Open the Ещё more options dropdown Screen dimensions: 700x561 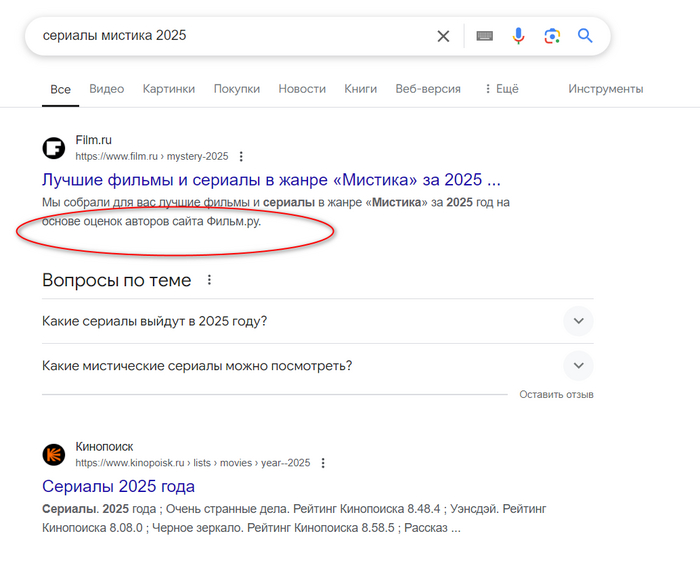(501, 89)
